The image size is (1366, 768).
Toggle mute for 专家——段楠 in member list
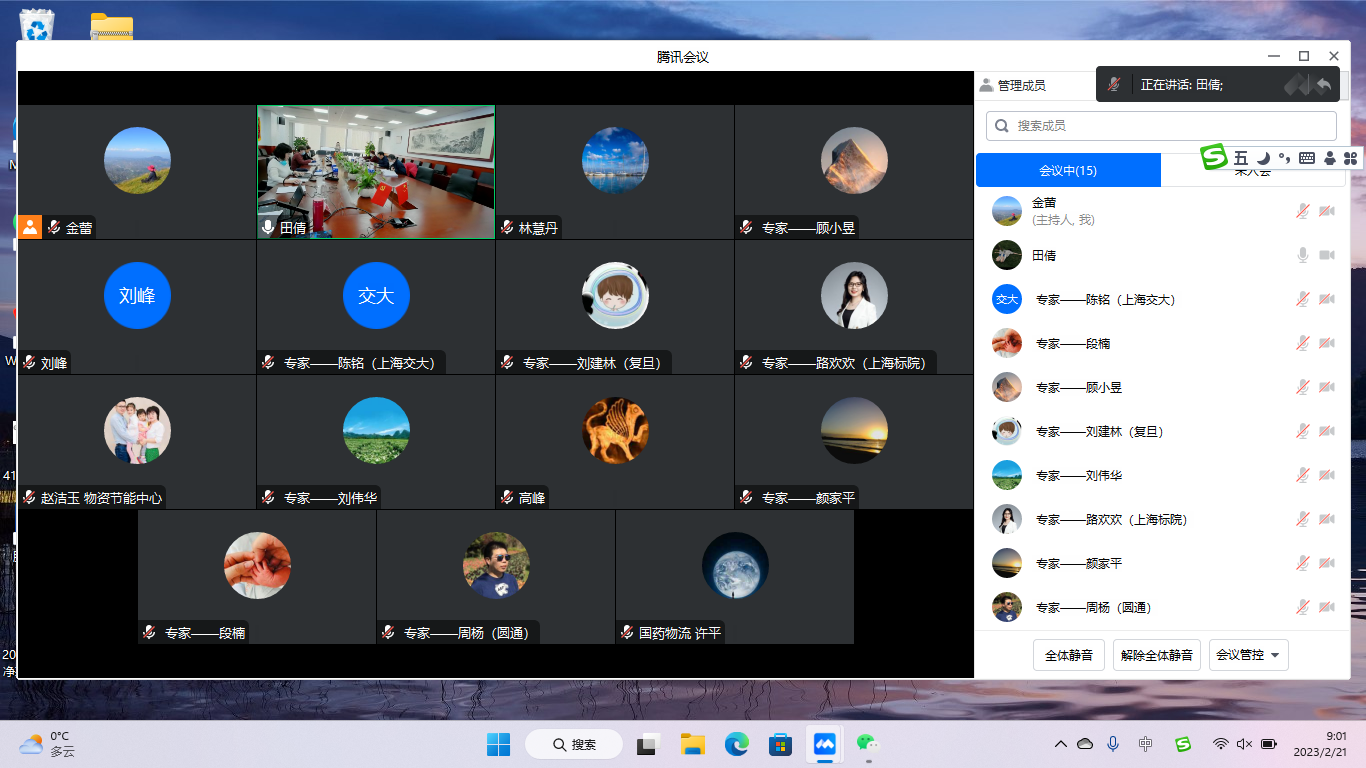coord(1302,344)
